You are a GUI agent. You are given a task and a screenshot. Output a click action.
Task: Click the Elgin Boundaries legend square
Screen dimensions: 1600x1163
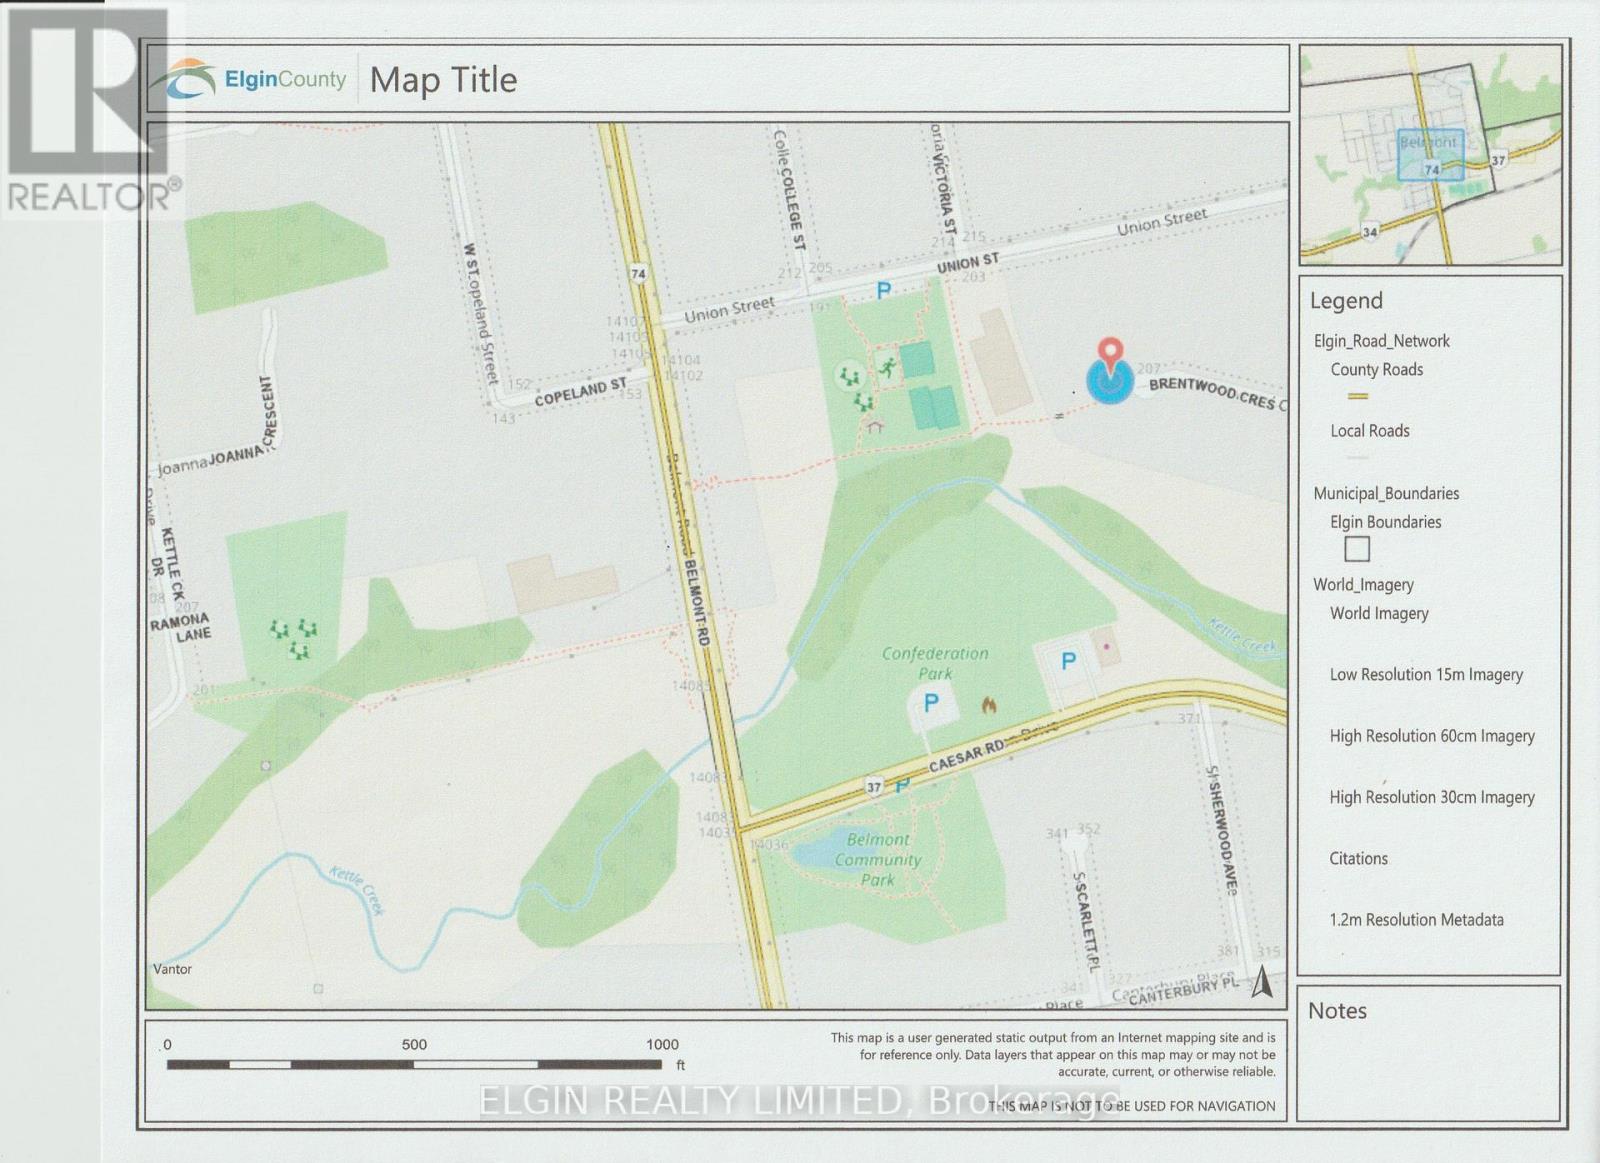pyautogui.click(x=1356, y=549)
